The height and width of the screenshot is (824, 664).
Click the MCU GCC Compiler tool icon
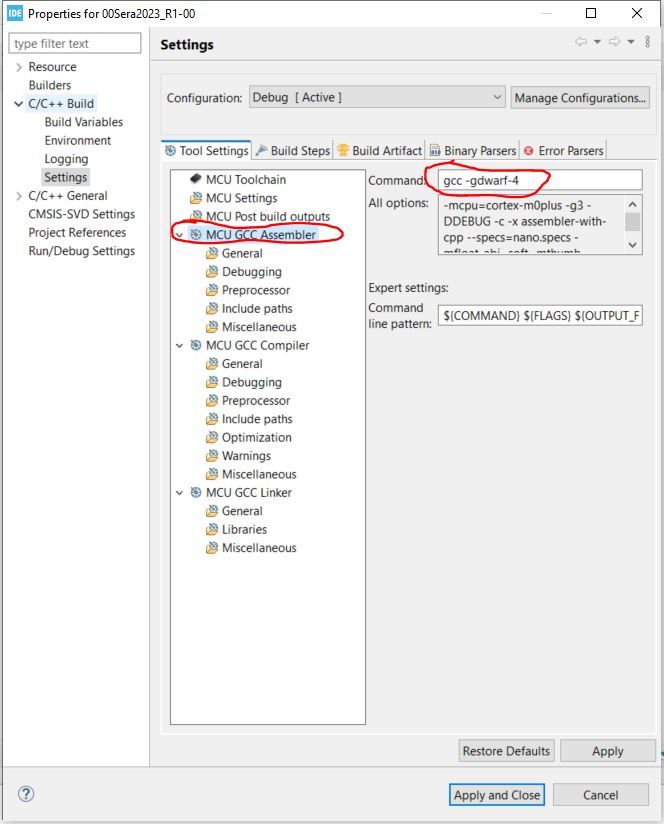[196, 345]
